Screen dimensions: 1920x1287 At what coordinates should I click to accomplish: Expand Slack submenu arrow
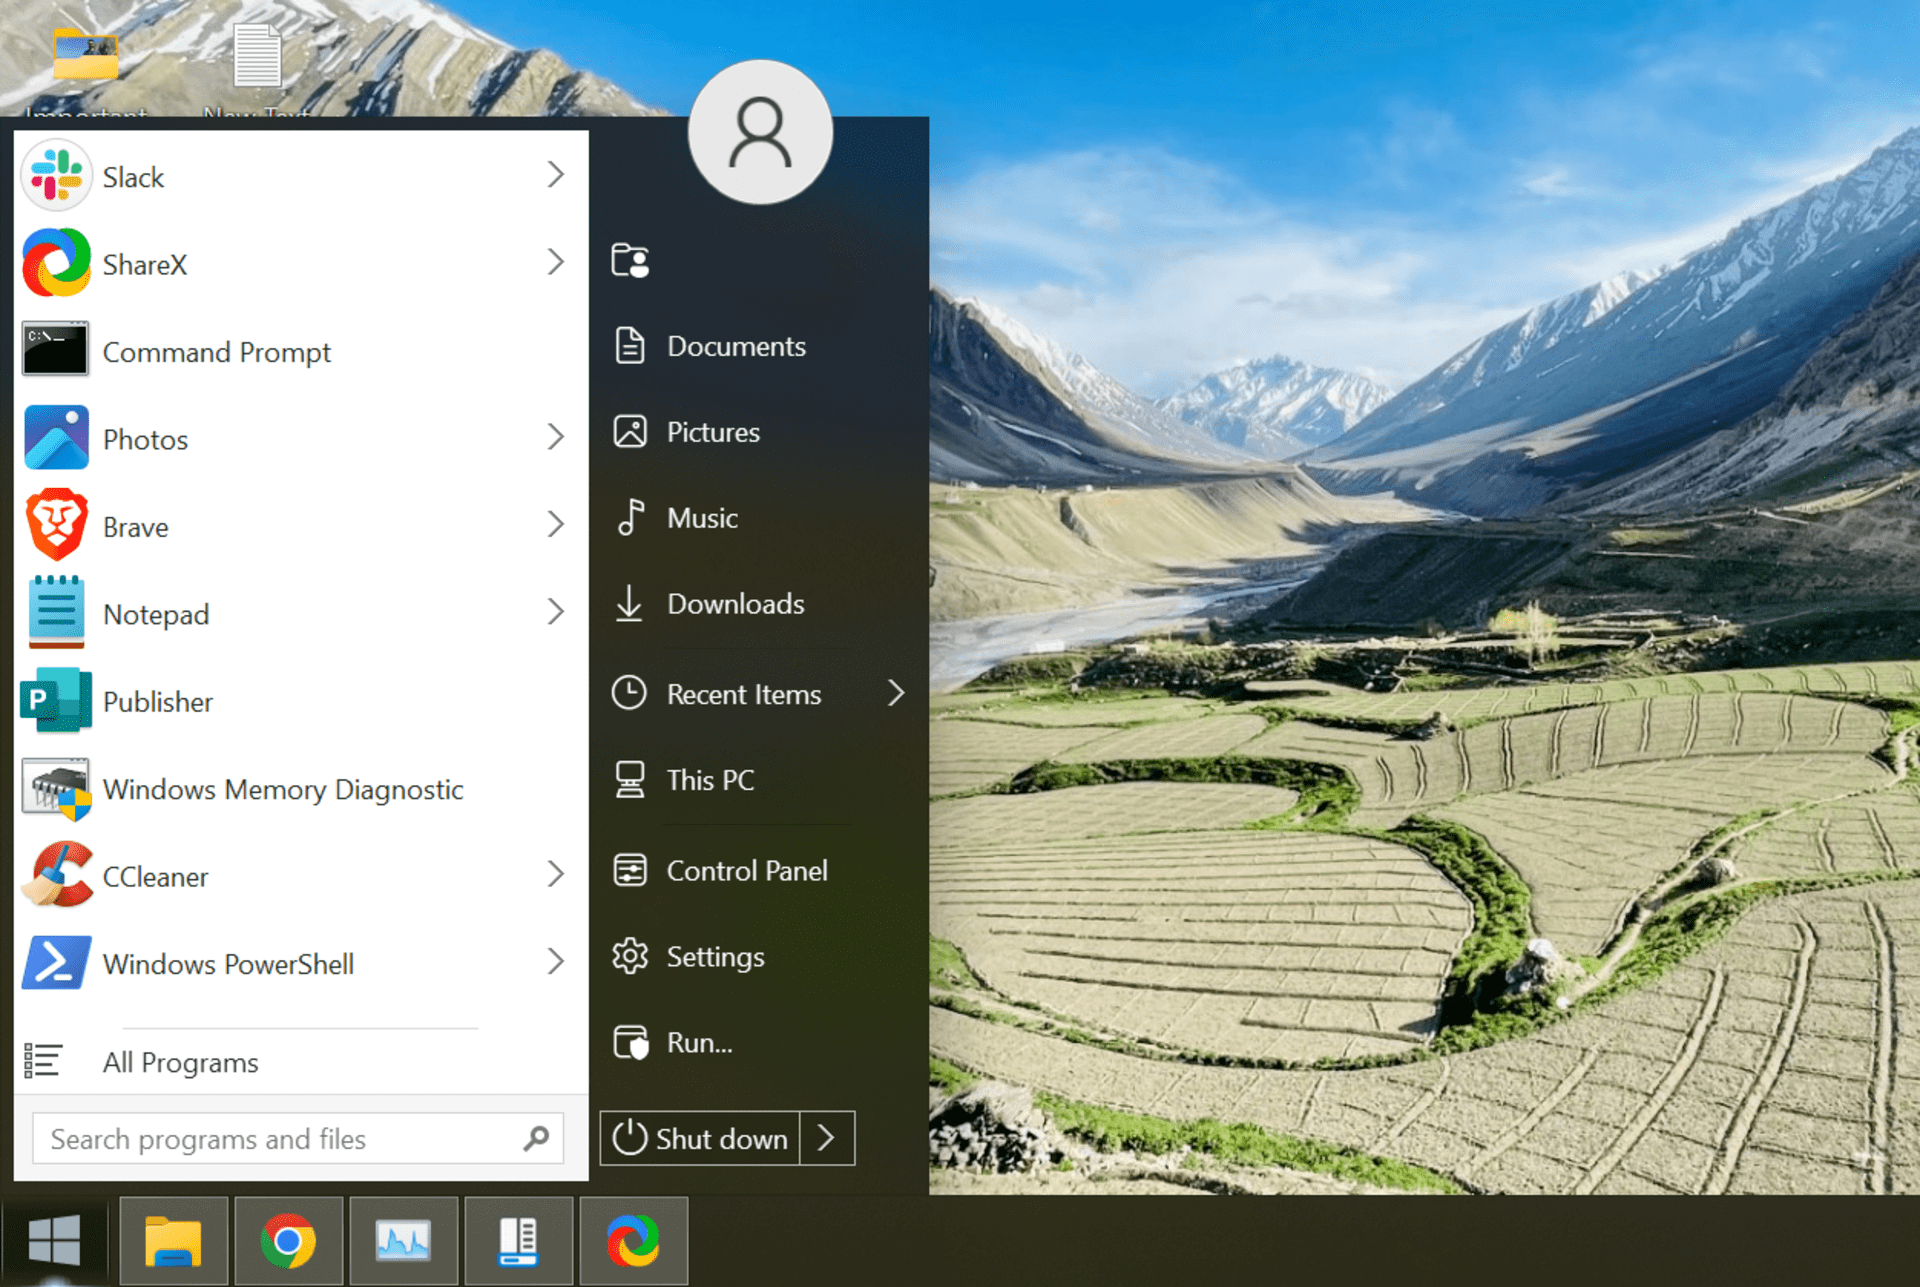click(556, 175)
